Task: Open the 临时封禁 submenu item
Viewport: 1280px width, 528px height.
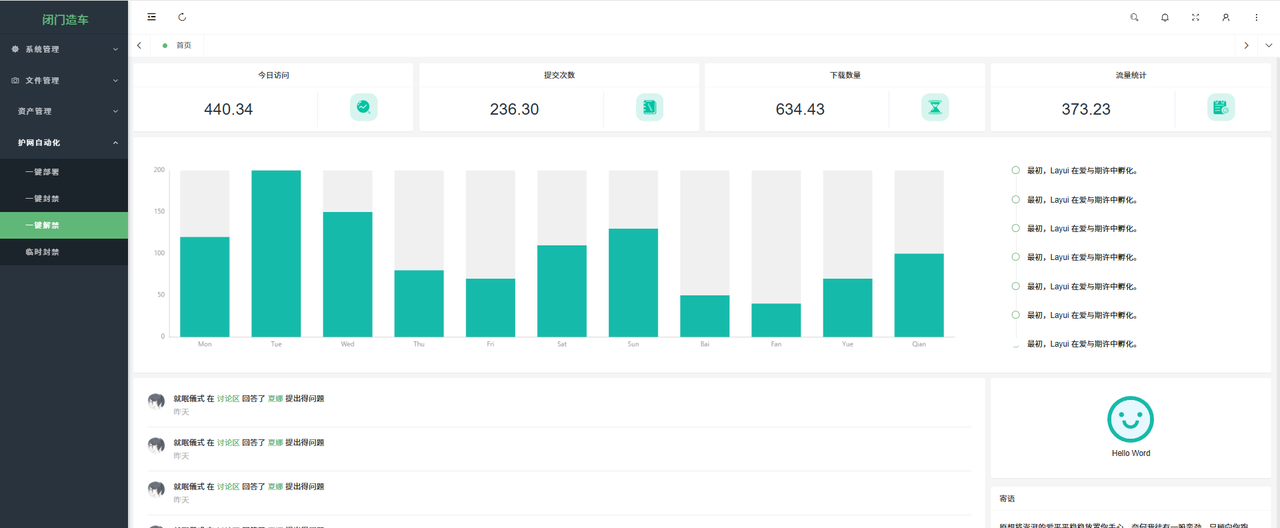Action: coord(64,252)
